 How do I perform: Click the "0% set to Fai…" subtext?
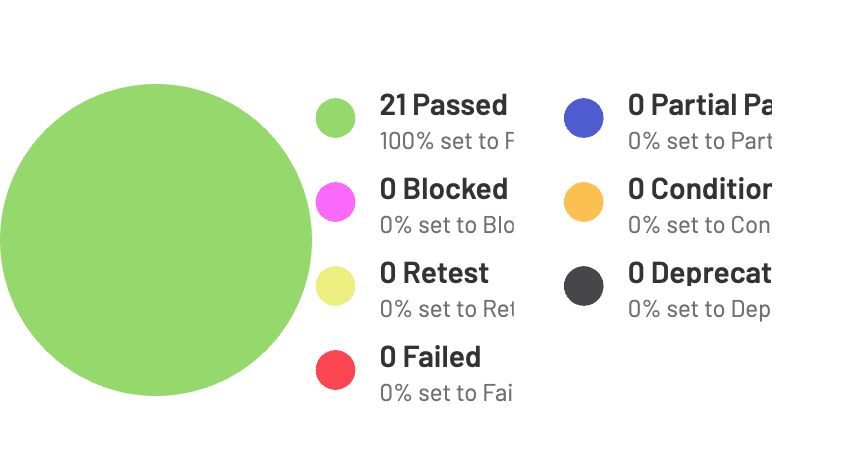[445, 393]
